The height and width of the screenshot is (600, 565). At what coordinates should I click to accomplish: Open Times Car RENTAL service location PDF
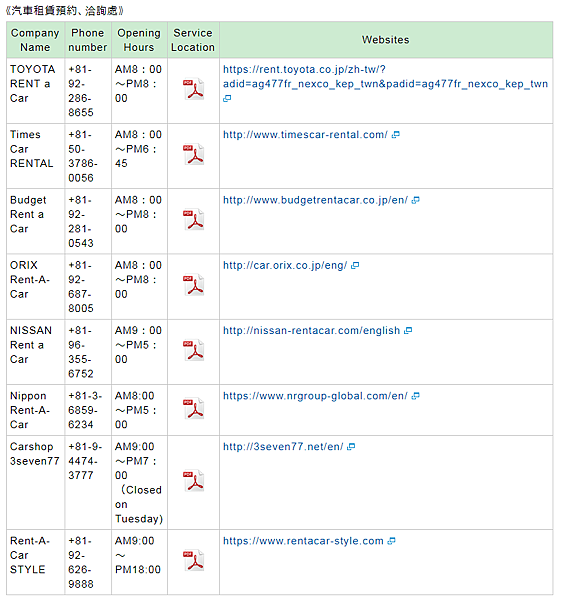click(x=194, y=154)
